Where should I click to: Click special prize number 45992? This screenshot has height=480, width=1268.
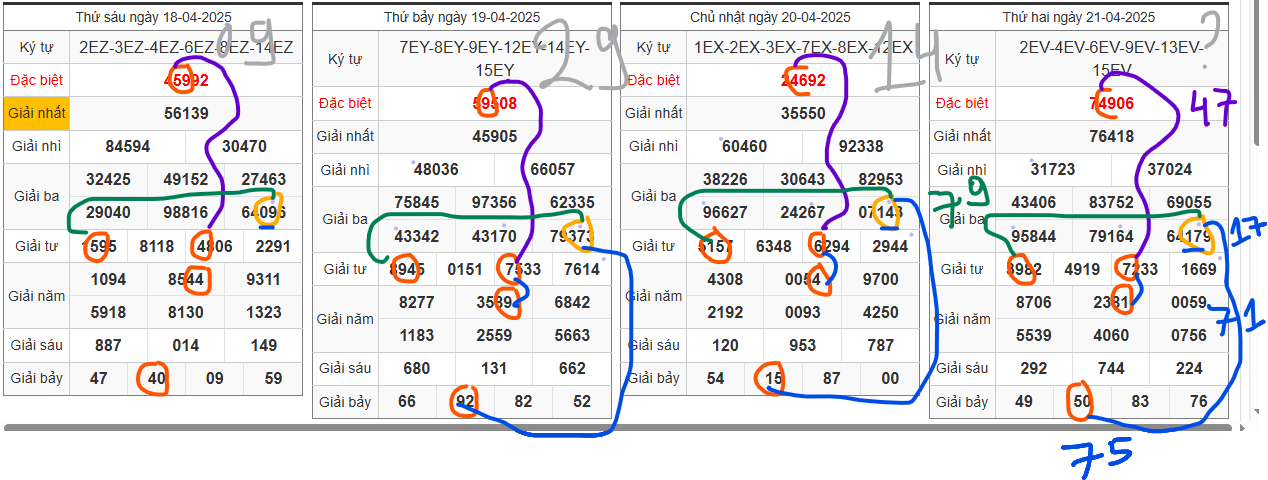coord(186,80)
